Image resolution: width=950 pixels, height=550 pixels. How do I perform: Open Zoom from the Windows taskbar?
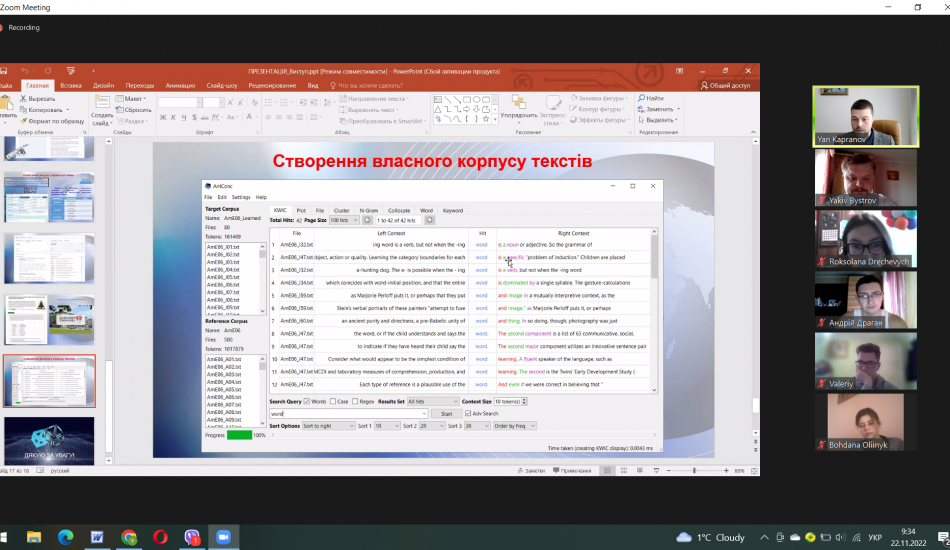pos(222,537)
